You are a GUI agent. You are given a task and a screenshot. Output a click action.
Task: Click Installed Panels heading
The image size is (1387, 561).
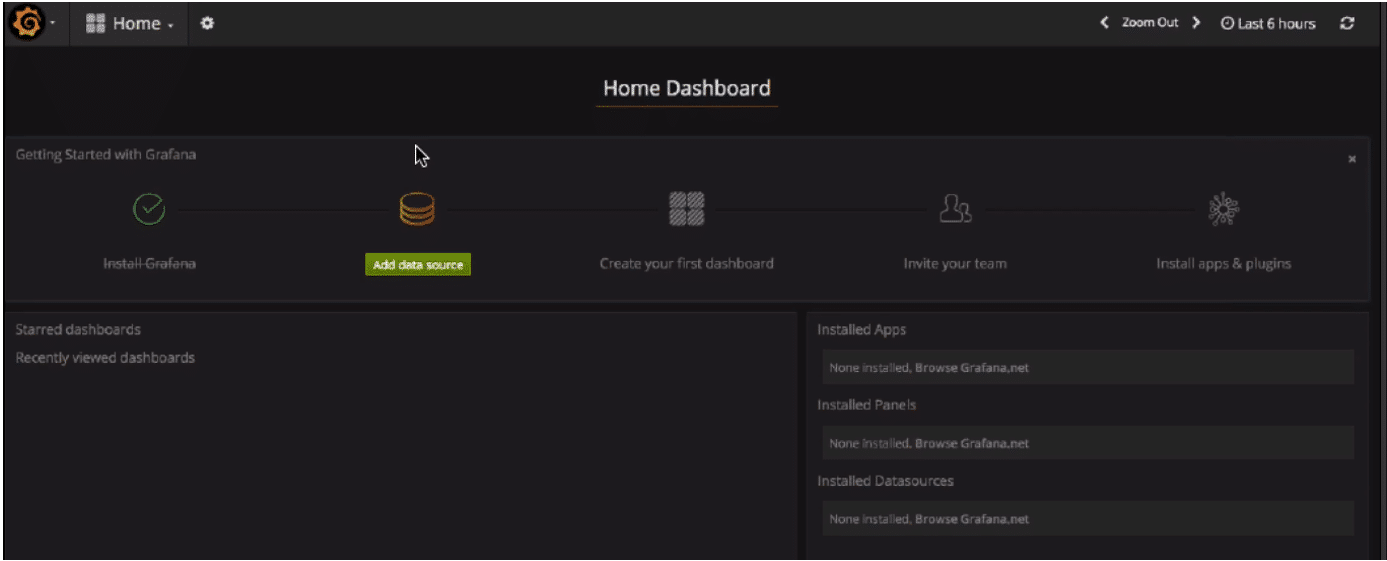click(867, 405)
